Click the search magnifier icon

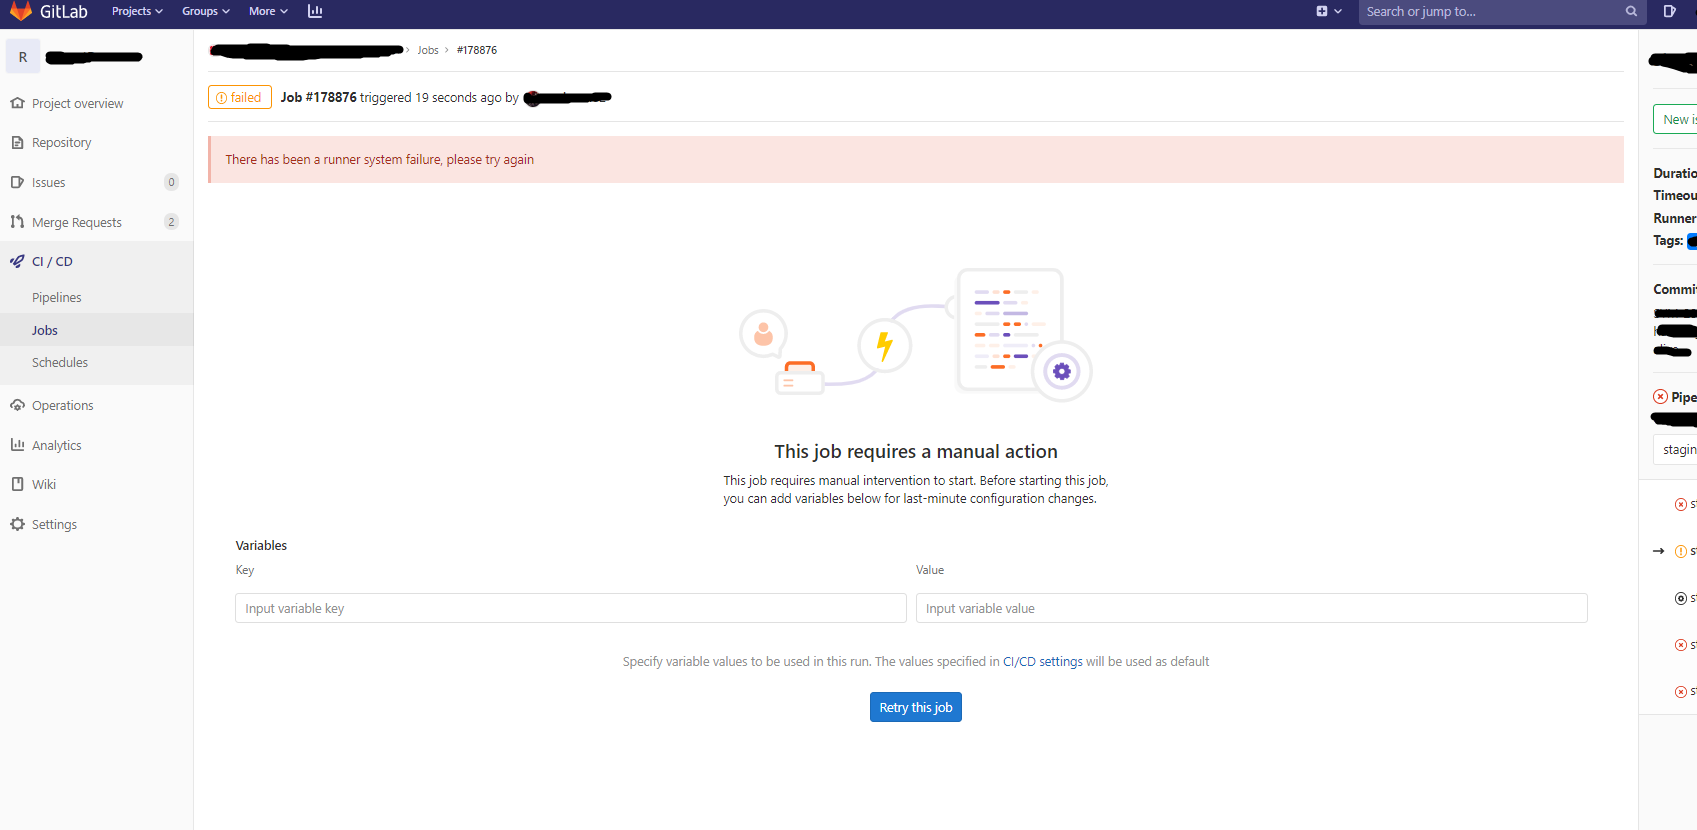1631,12
